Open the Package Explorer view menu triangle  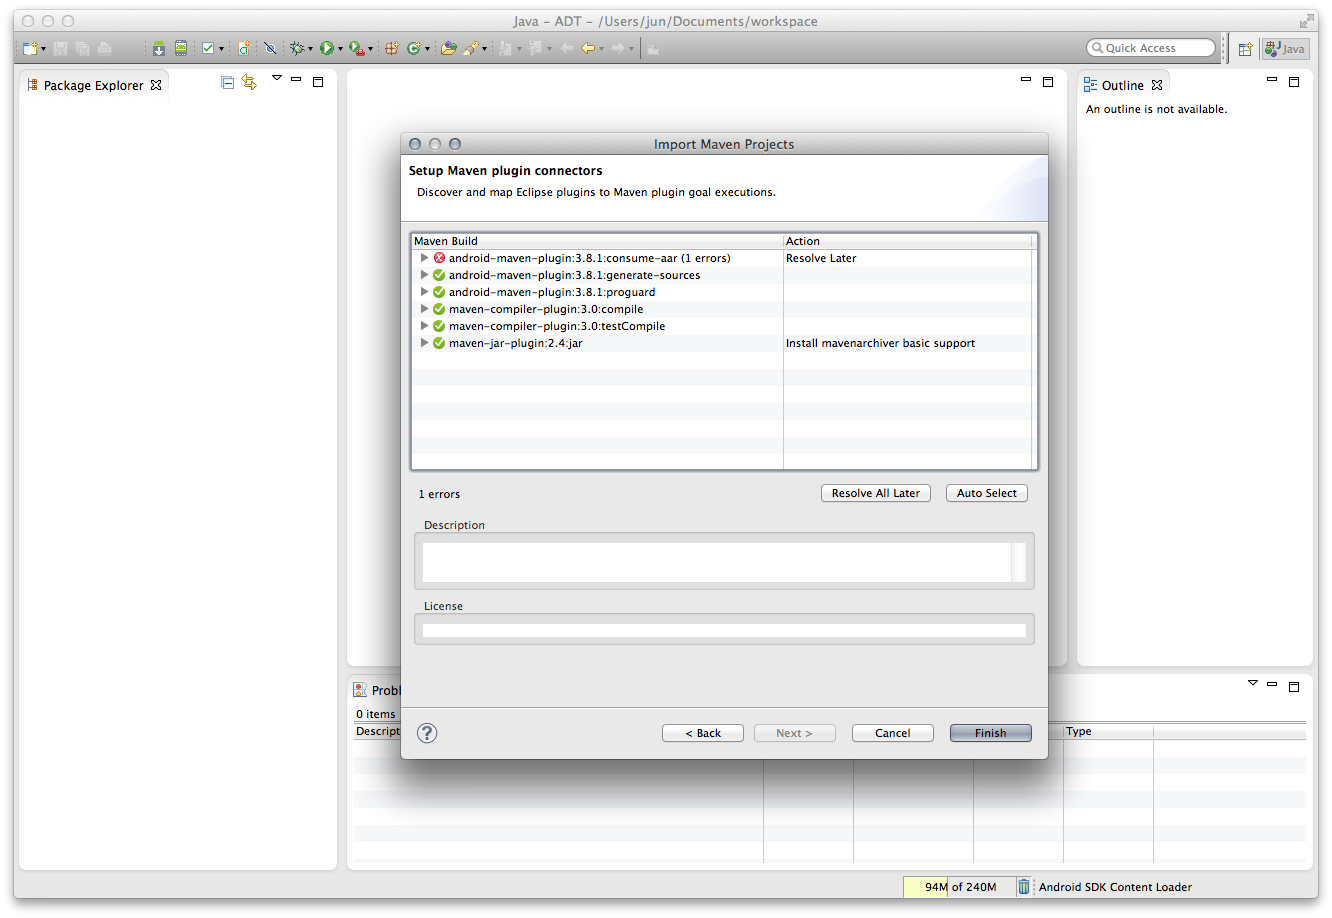[277, 78]
